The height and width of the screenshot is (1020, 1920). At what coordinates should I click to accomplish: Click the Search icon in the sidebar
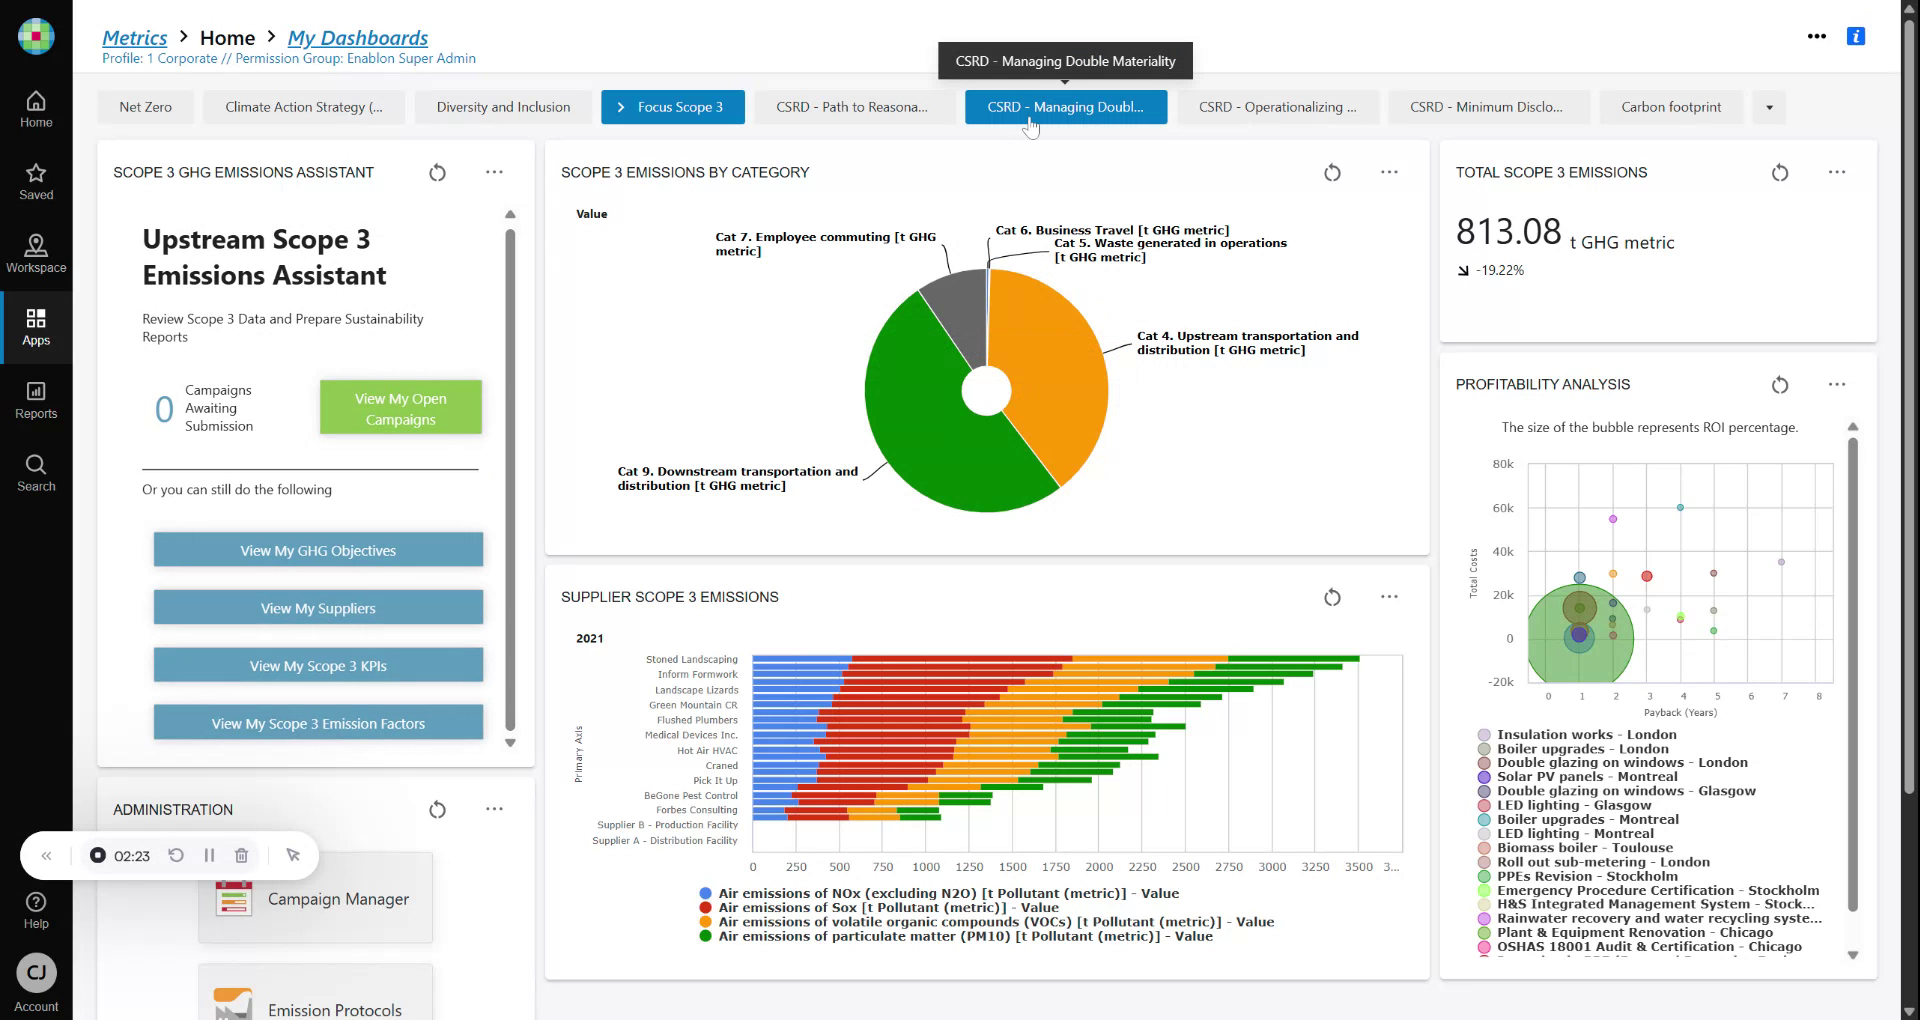coord(36,473)
